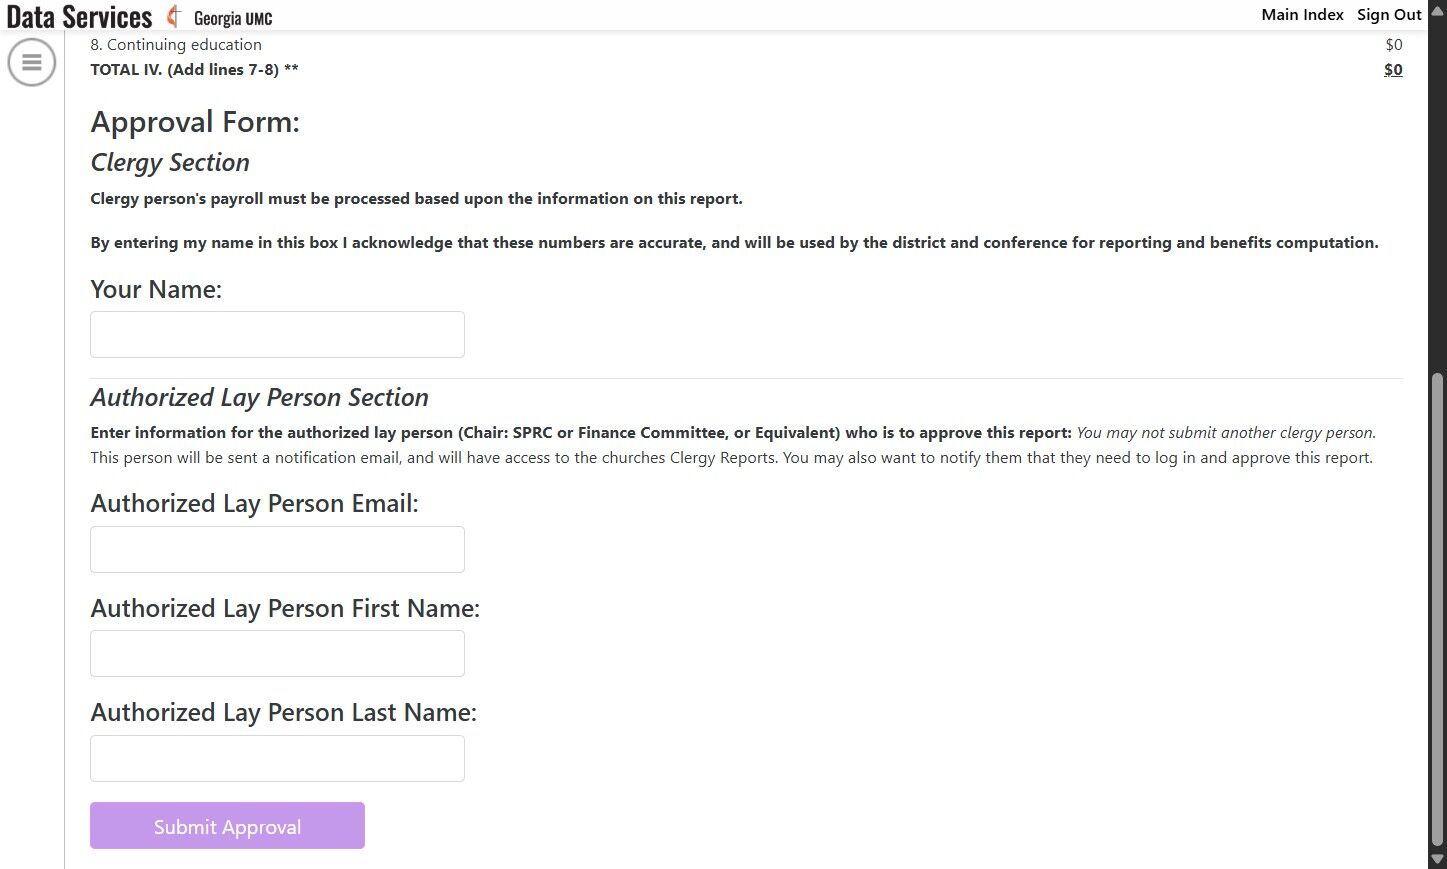
Task: Sign Out of Data Services
Action: click(1388, 14)
